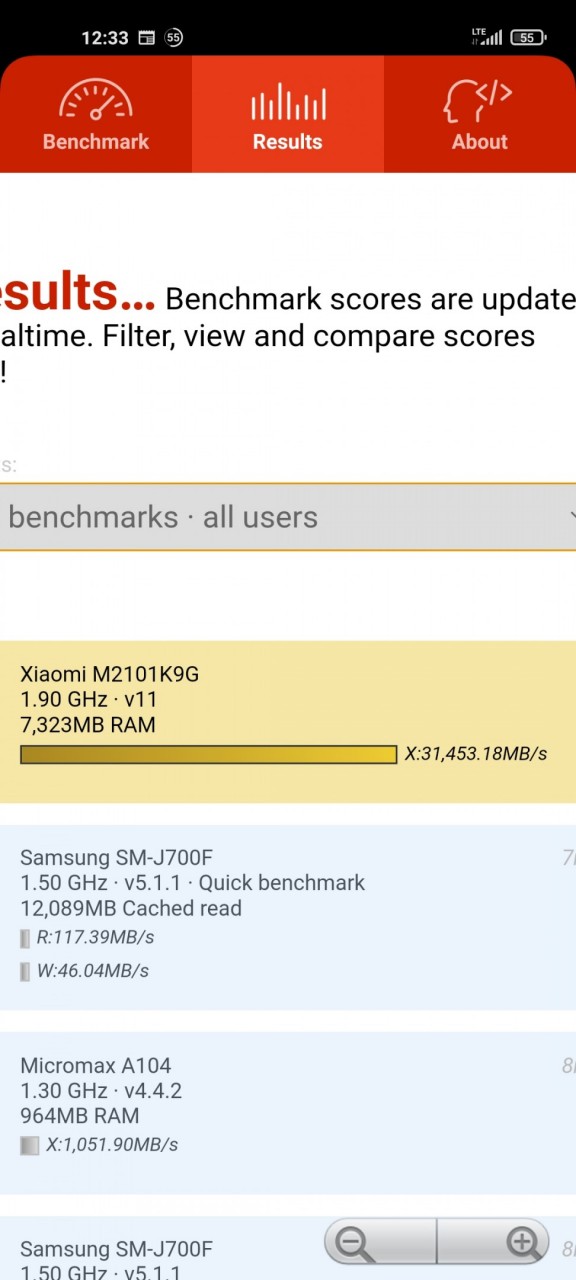Select the Results bar-chart icon
Image resolution: width=576 pixels, height=1280 pixels.
pos(288,102)
